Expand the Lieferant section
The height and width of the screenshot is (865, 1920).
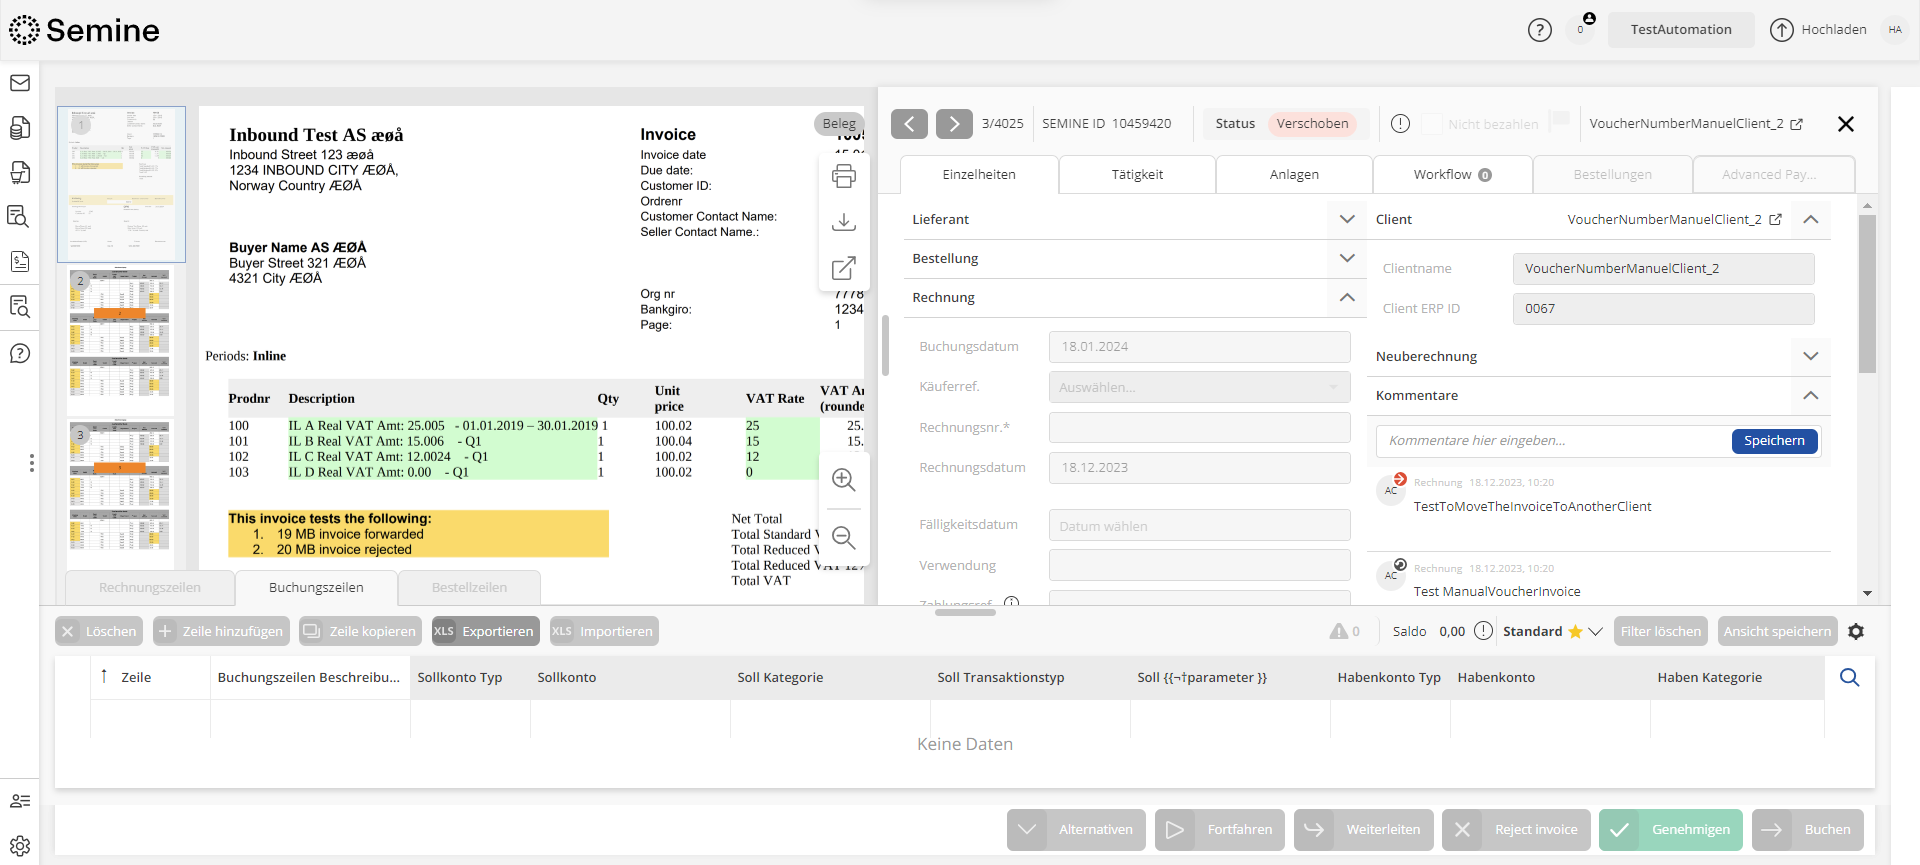point(1347,219)
